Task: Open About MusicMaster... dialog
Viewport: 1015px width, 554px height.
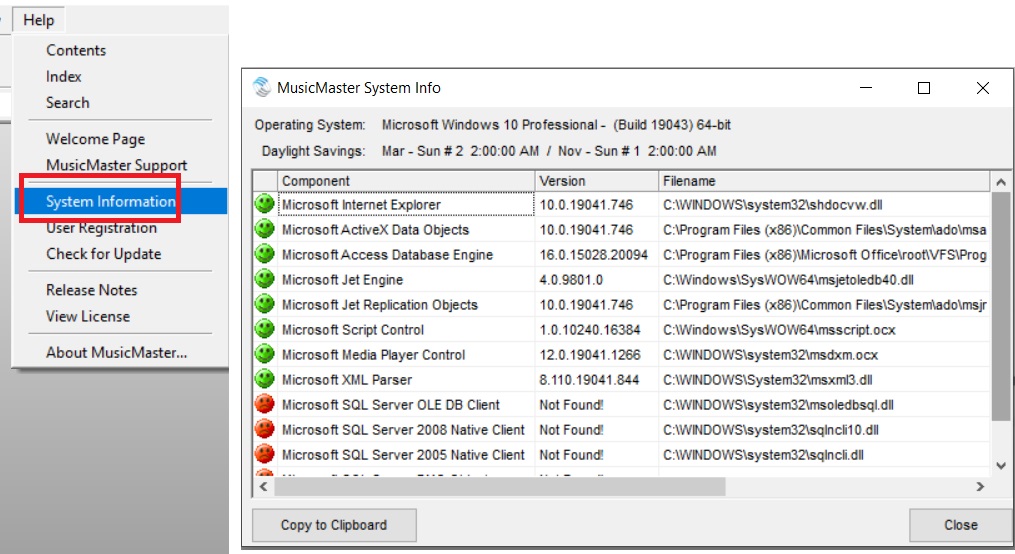Action: pos(117,352)
